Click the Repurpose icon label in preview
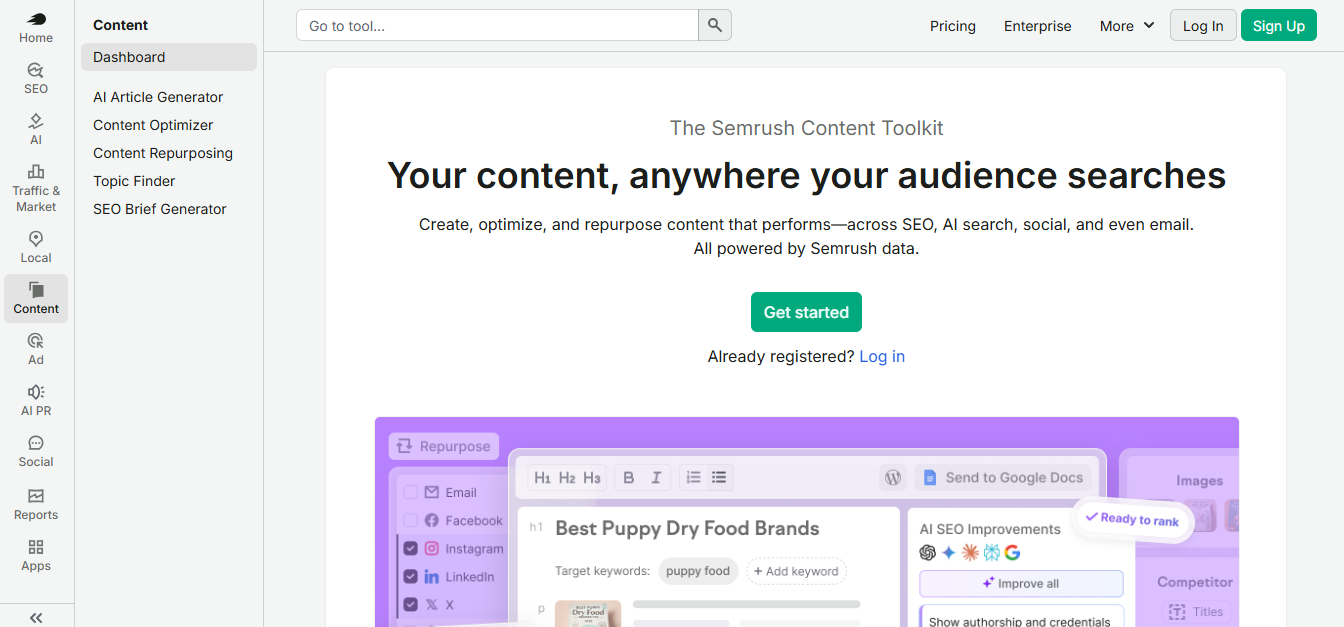 click(444, 446)
